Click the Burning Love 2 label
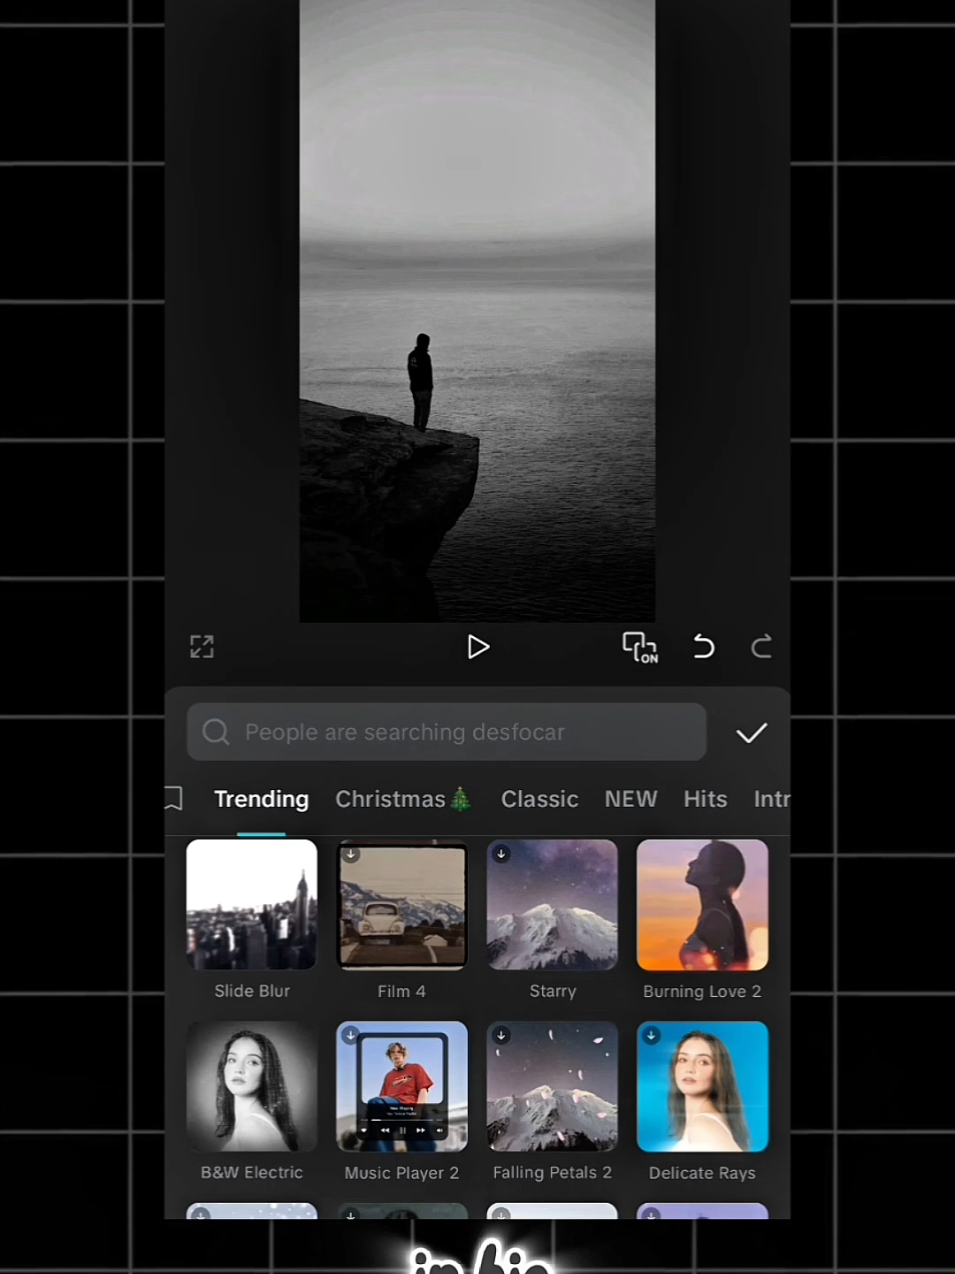The height and width of the screenshot is (1274, 955). coord(702,991)
